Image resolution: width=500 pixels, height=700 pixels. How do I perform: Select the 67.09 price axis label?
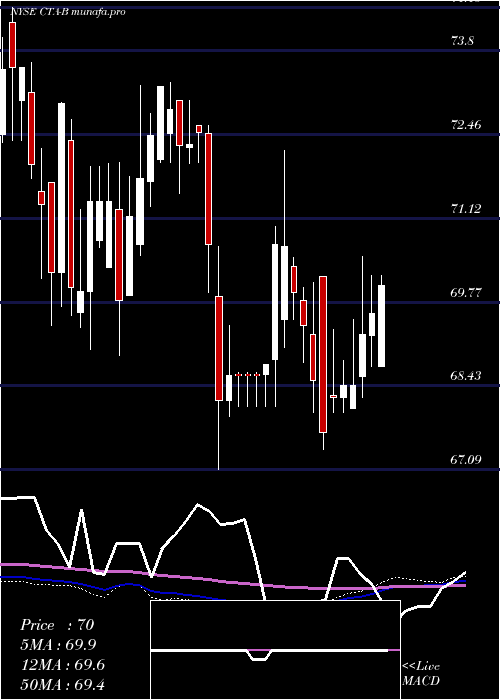click(x=466, y=459)
